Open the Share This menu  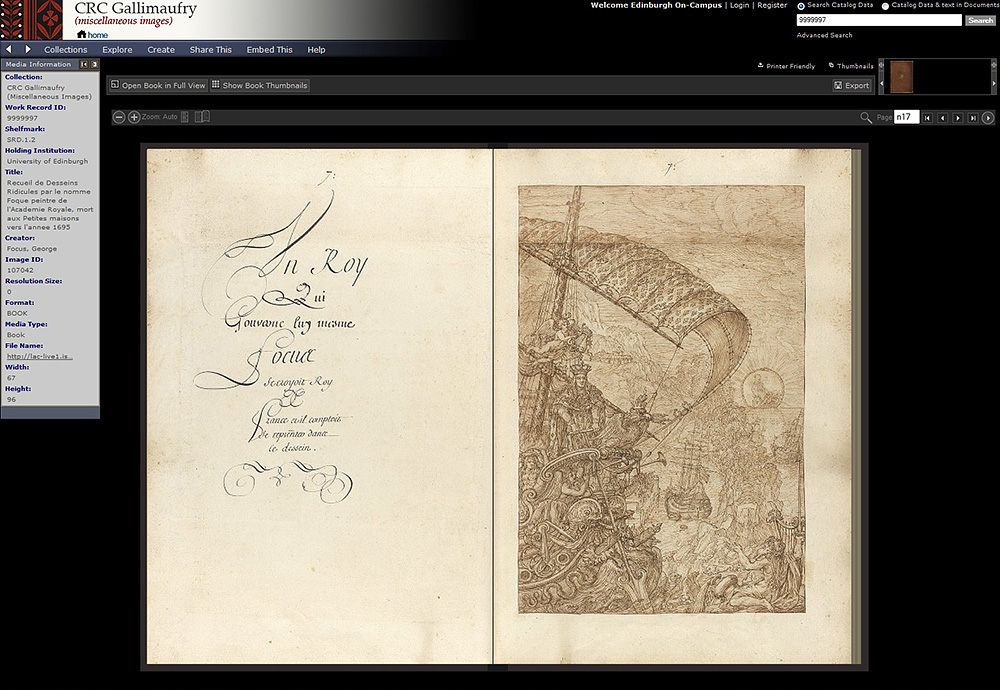[x=210, y=49]
